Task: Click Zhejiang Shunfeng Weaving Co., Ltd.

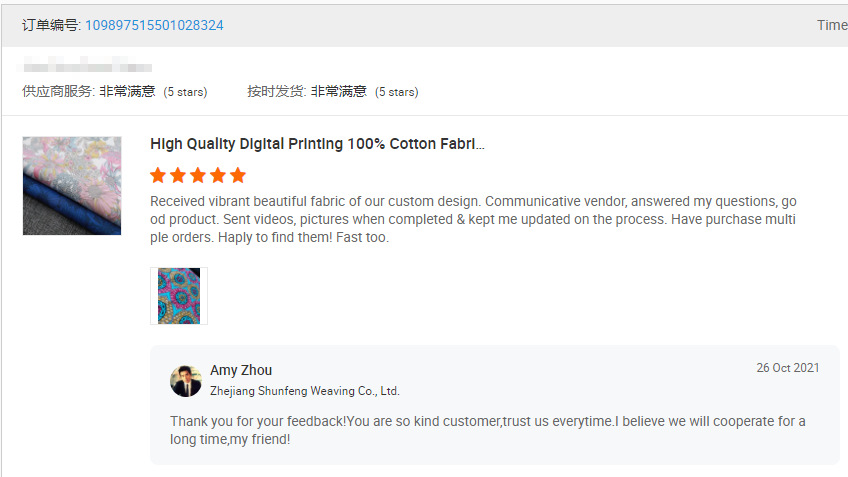Action: (x=304, y=391)
